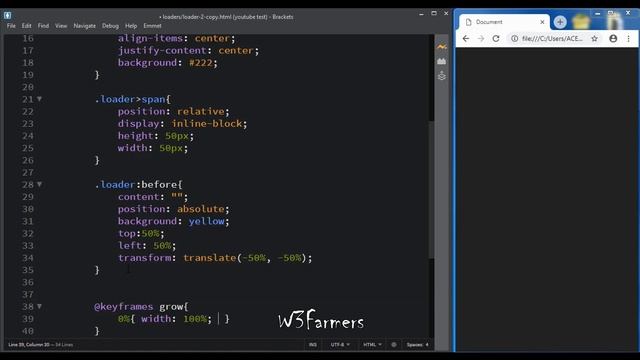Click the #222 color value on line 18
This screenshot has width=640, height=360.
(x=200, y=62)
